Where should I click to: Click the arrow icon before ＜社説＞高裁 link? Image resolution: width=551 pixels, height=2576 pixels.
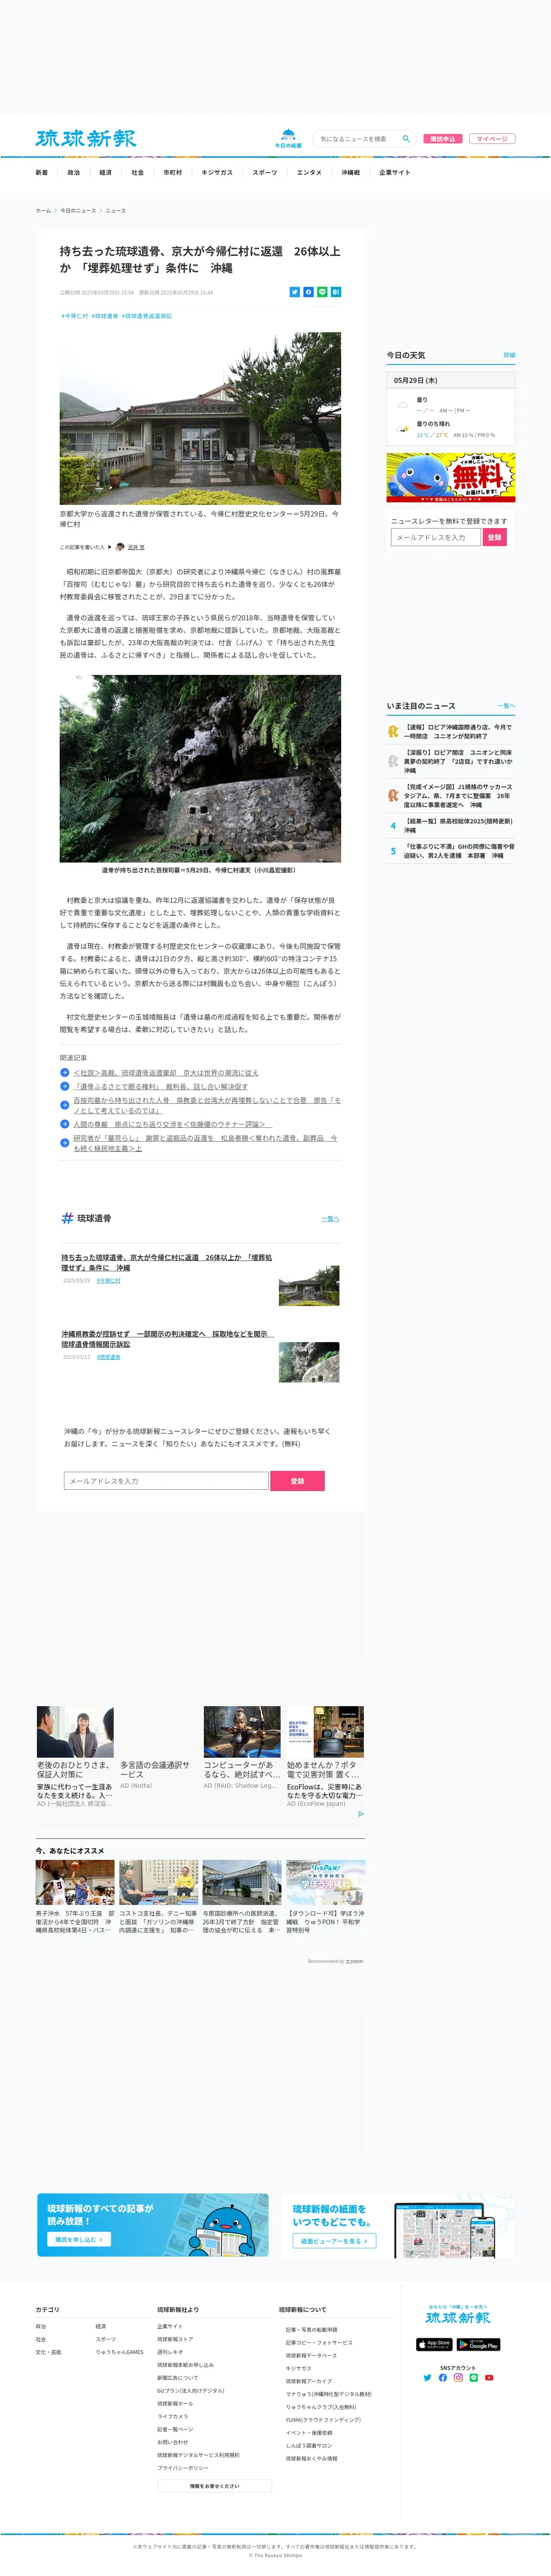(x=65, y=1073)
